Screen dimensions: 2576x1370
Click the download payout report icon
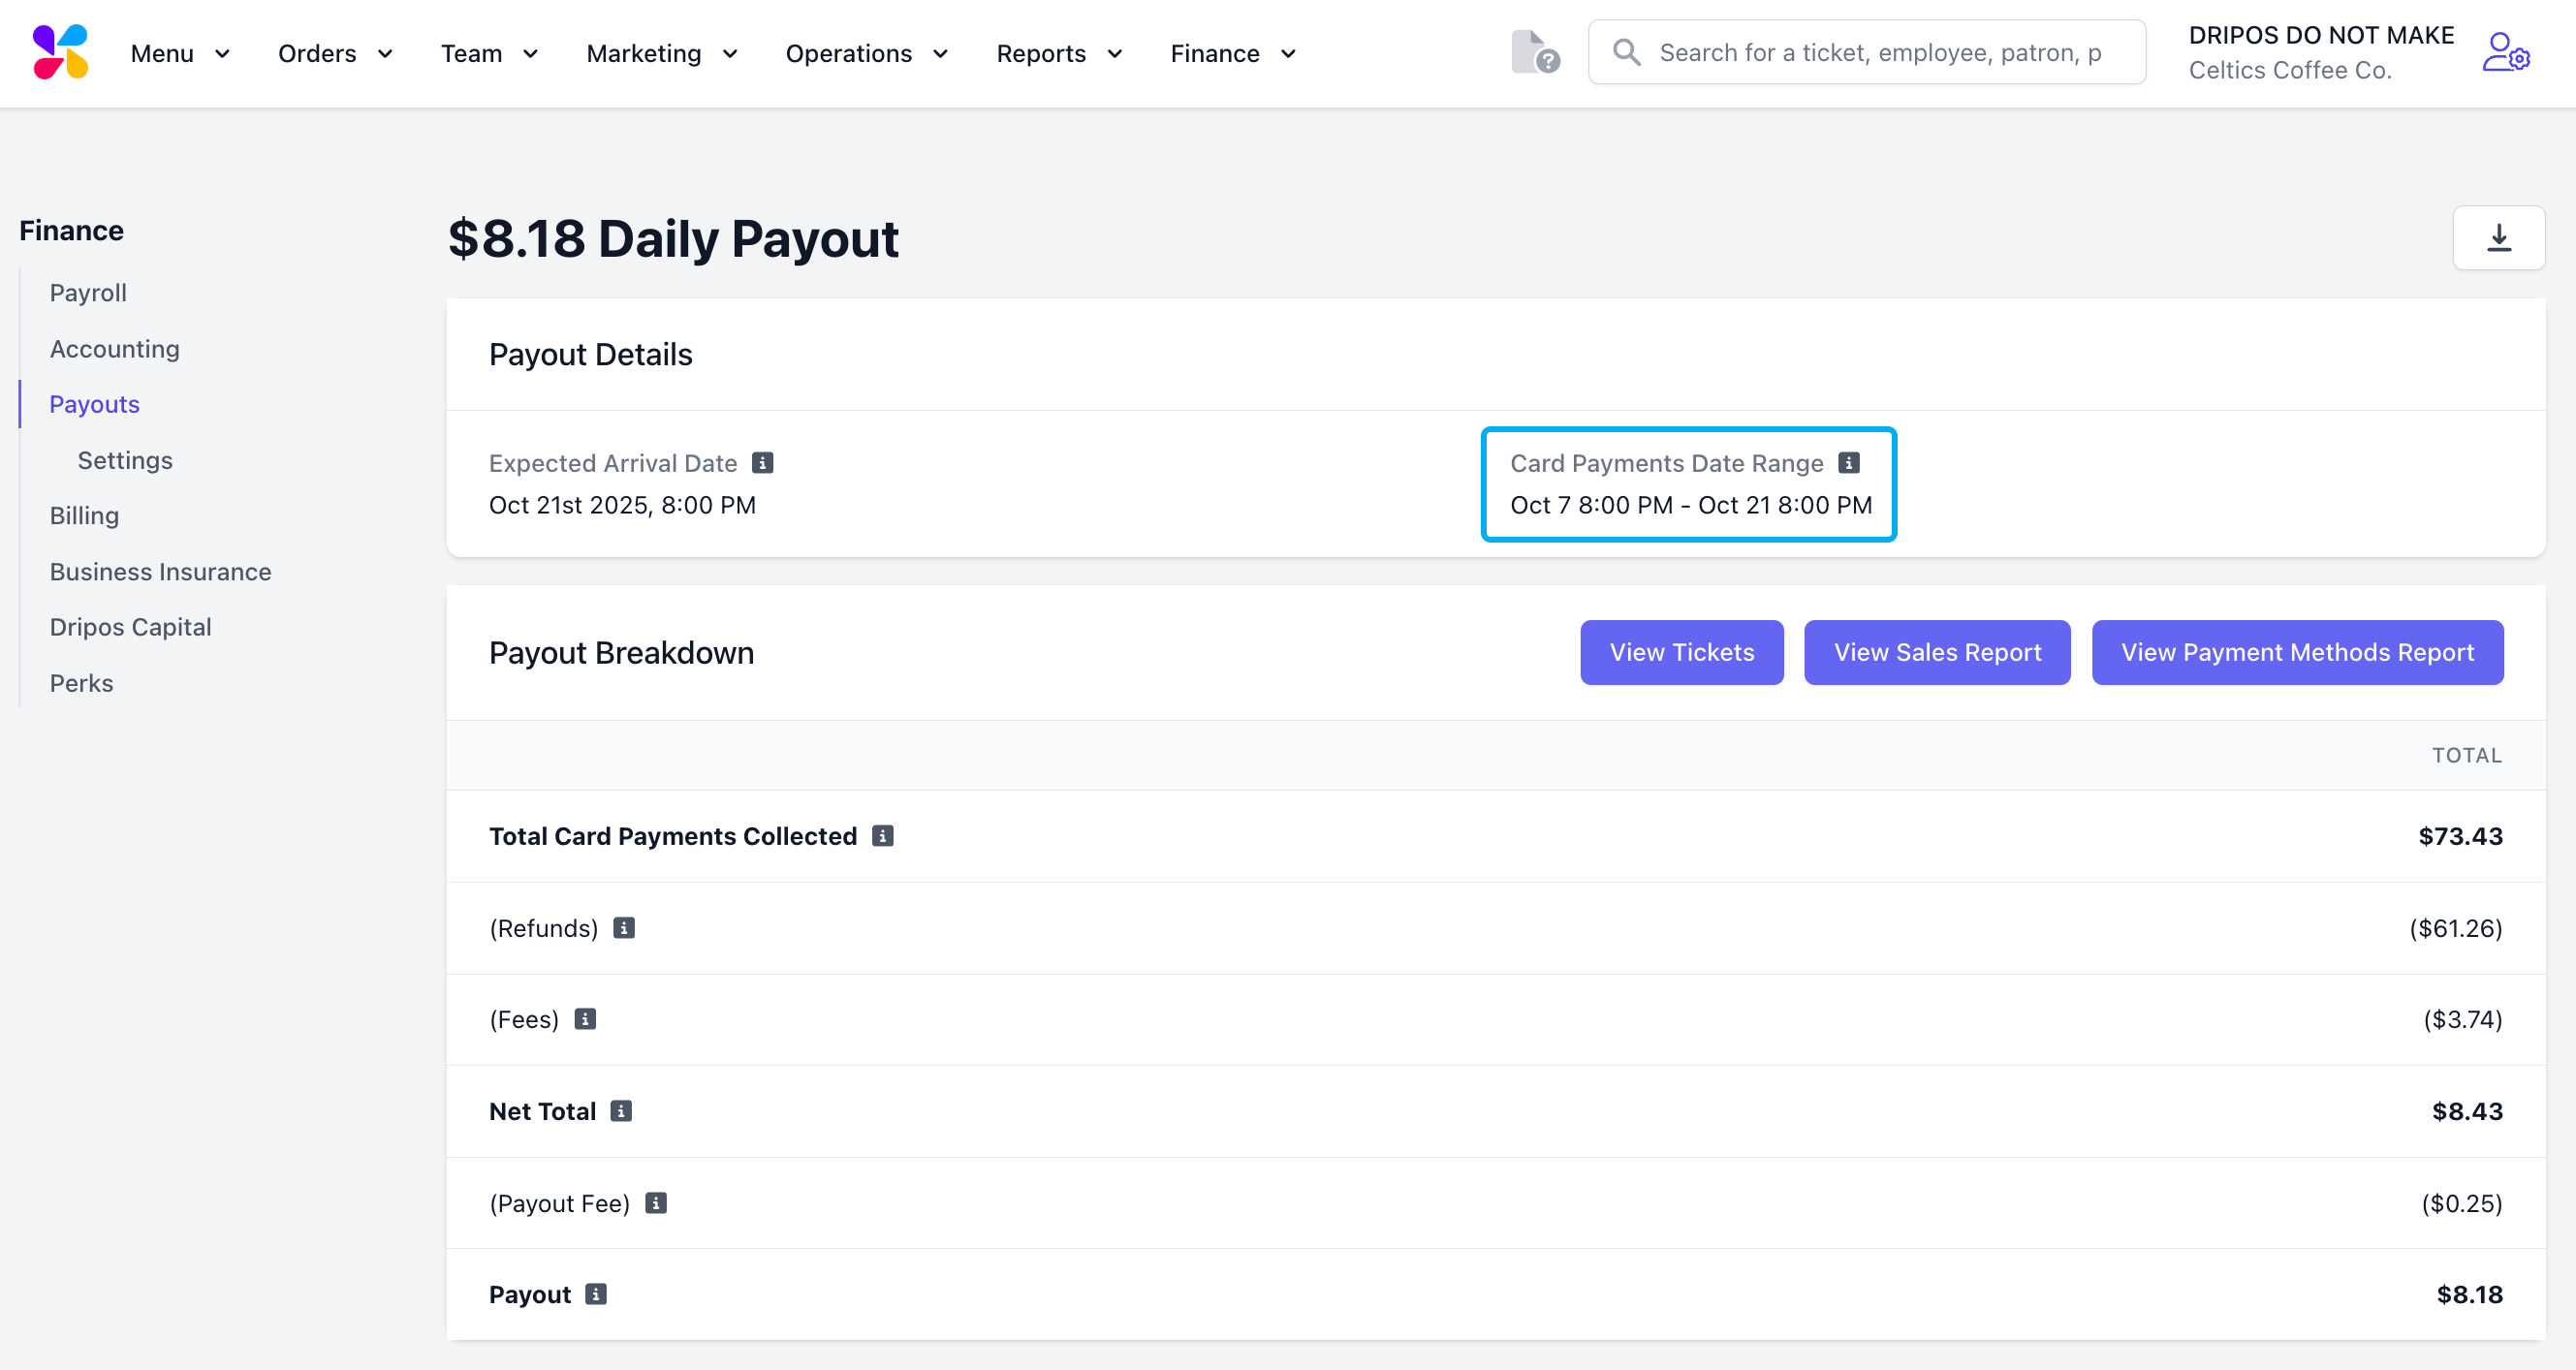(x=2498, y=238)
